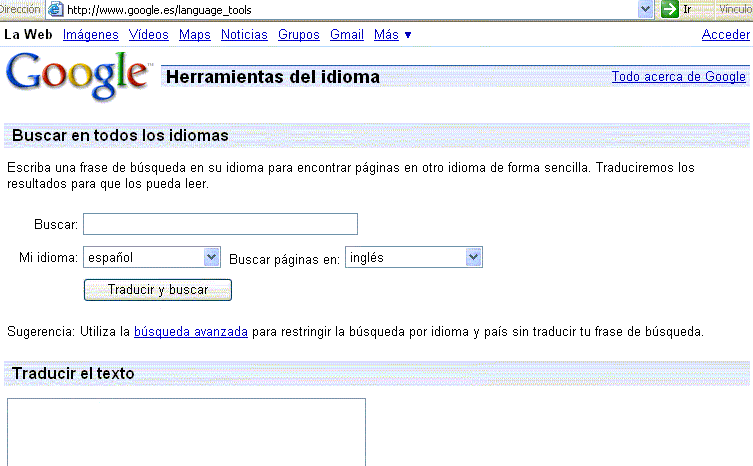Click the Traducir el texto text area
Image resolution: width=753 pixels, height=466 pixels.
[186, 432]
